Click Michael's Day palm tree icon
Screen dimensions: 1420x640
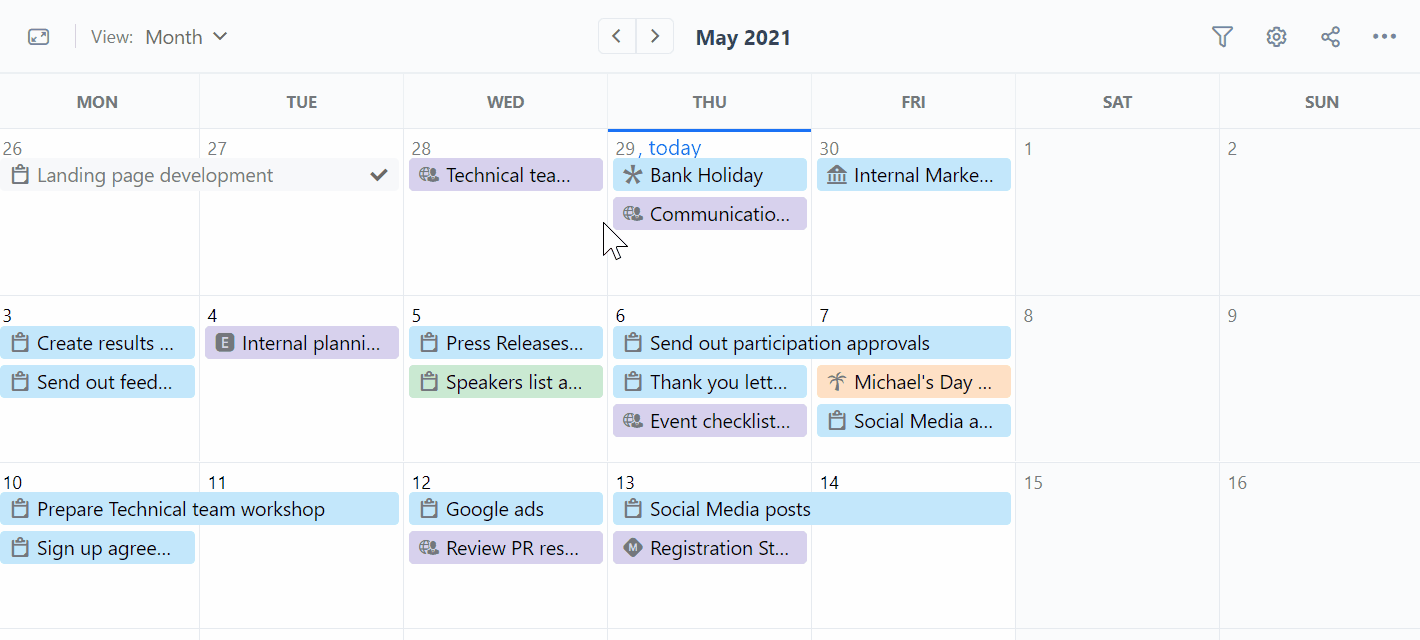[836, 382]
